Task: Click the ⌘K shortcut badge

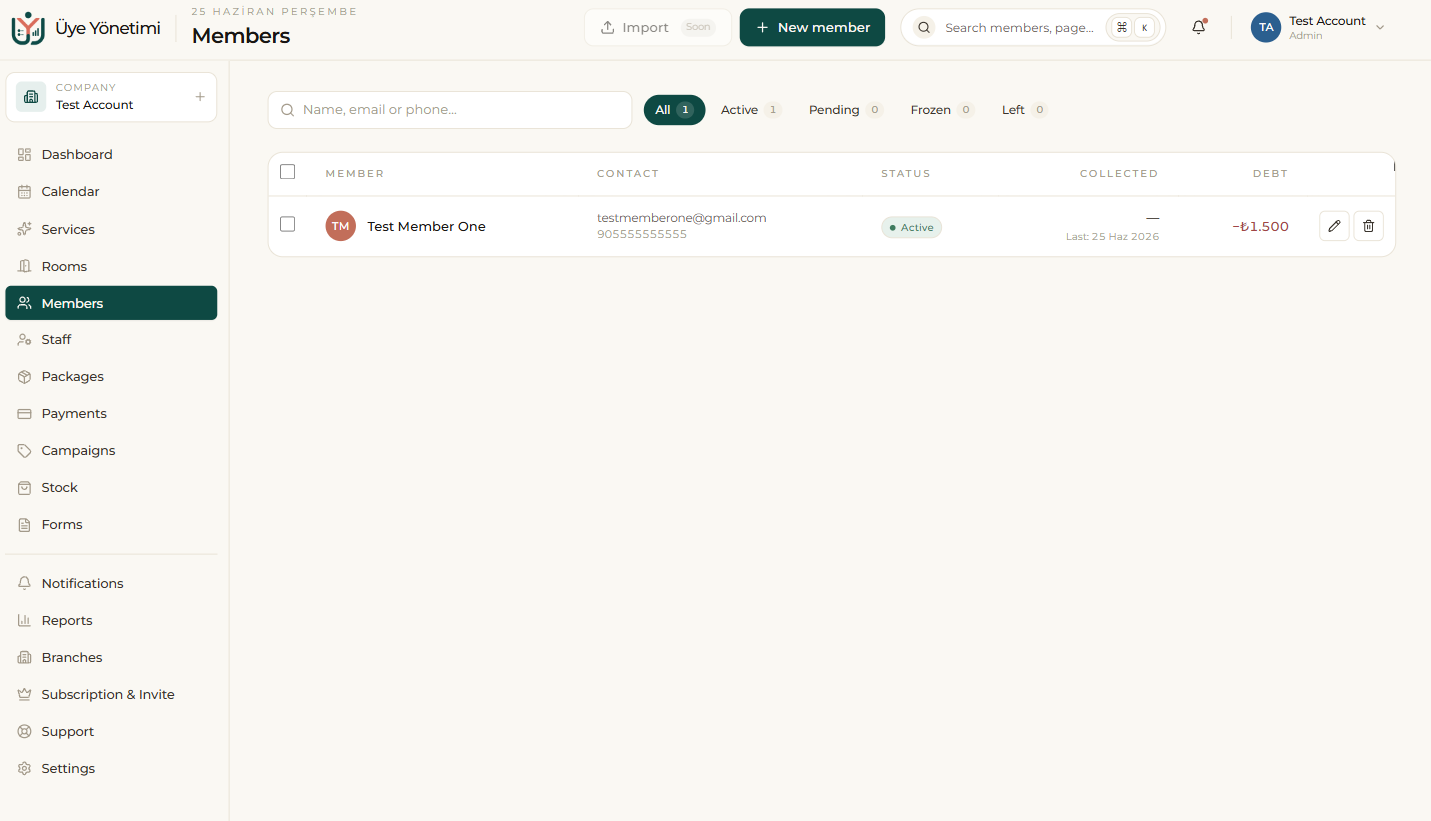Action: (1133, 28)
